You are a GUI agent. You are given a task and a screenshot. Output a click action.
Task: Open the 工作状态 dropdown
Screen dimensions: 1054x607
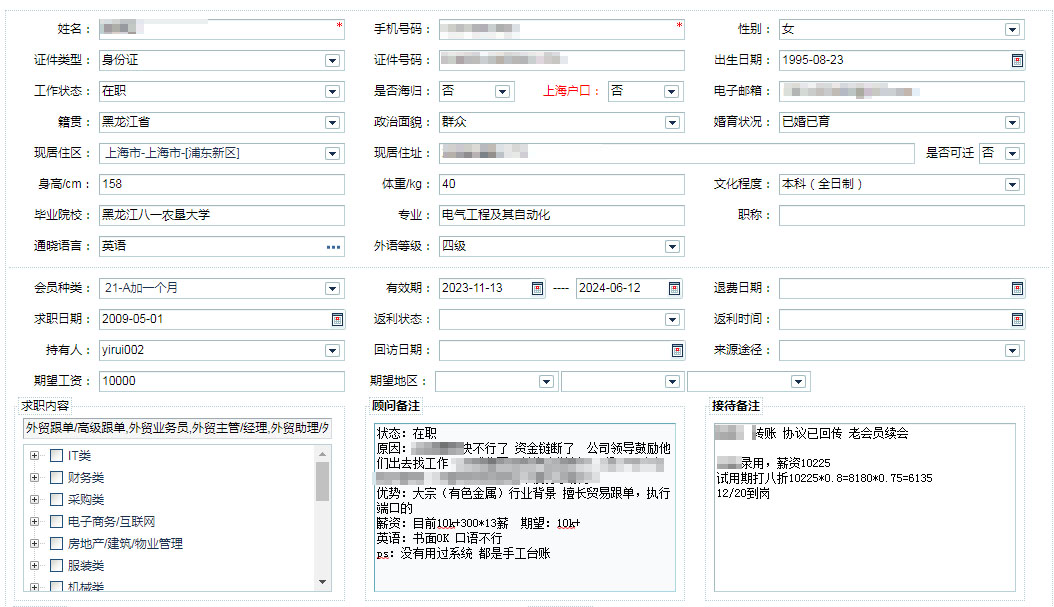tap(332, 91)
